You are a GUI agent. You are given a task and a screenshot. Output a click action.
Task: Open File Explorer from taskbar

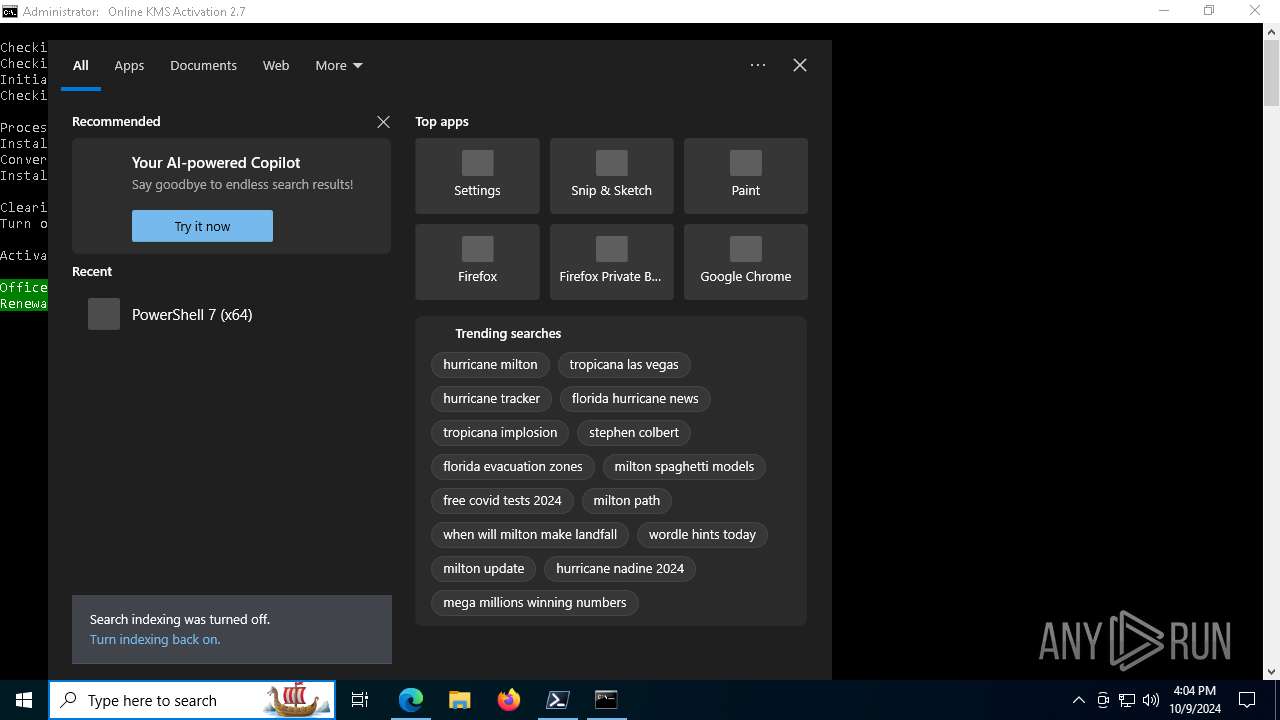coord(459,700)
